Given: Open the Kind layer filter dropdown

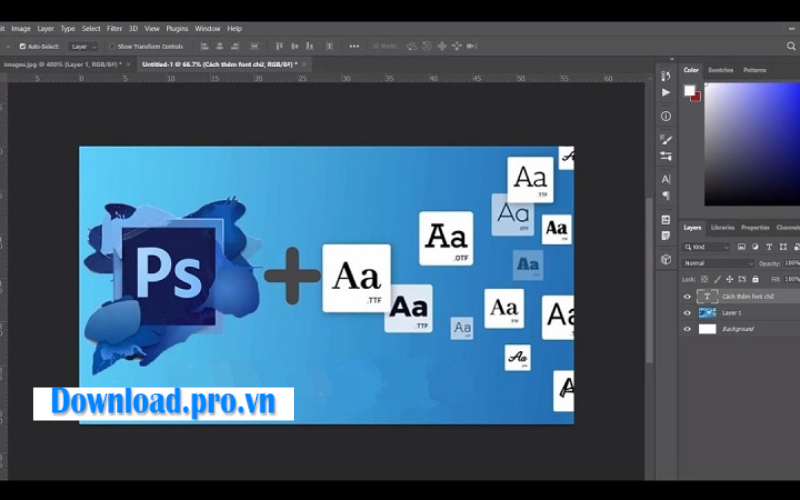Looking at the screenshot, I should pyautogui.click(x=707, y=247).
